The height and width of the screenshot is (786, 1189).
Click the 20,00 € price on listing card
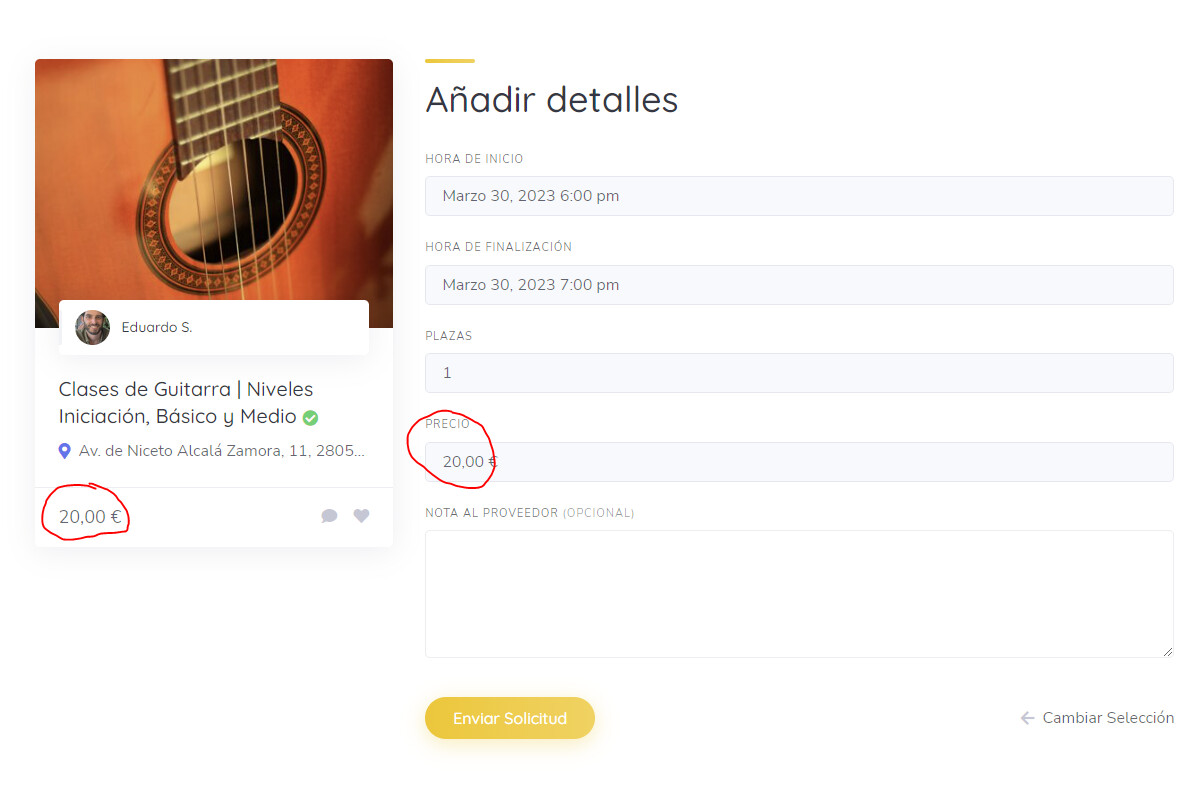[90, 517]
